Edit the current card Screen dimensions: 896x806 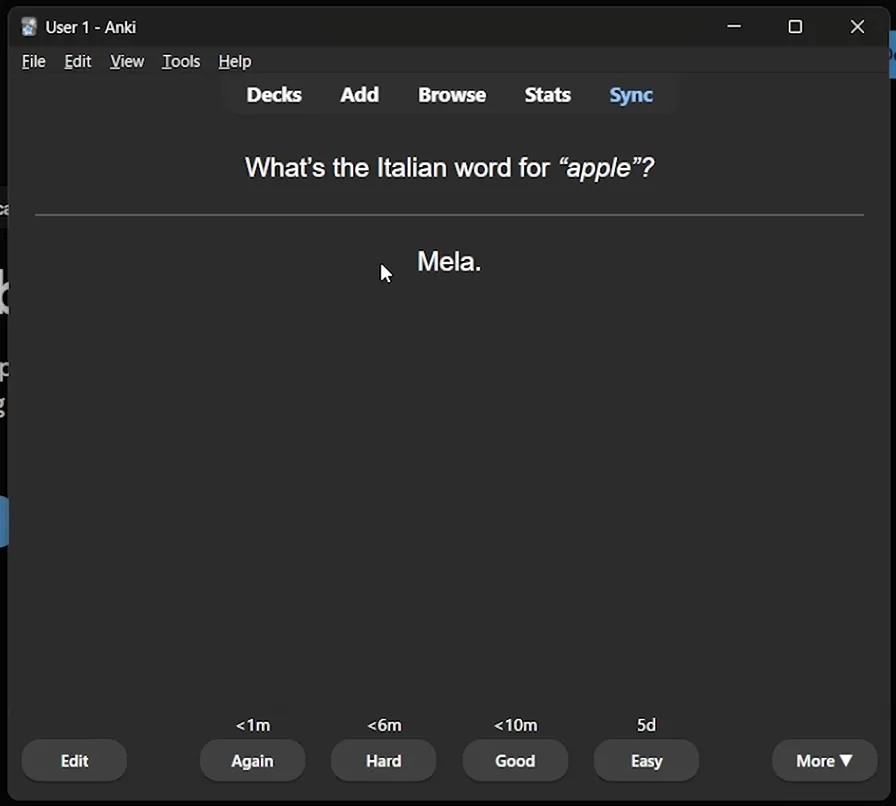pyautogui.click(x=73, y=760)
